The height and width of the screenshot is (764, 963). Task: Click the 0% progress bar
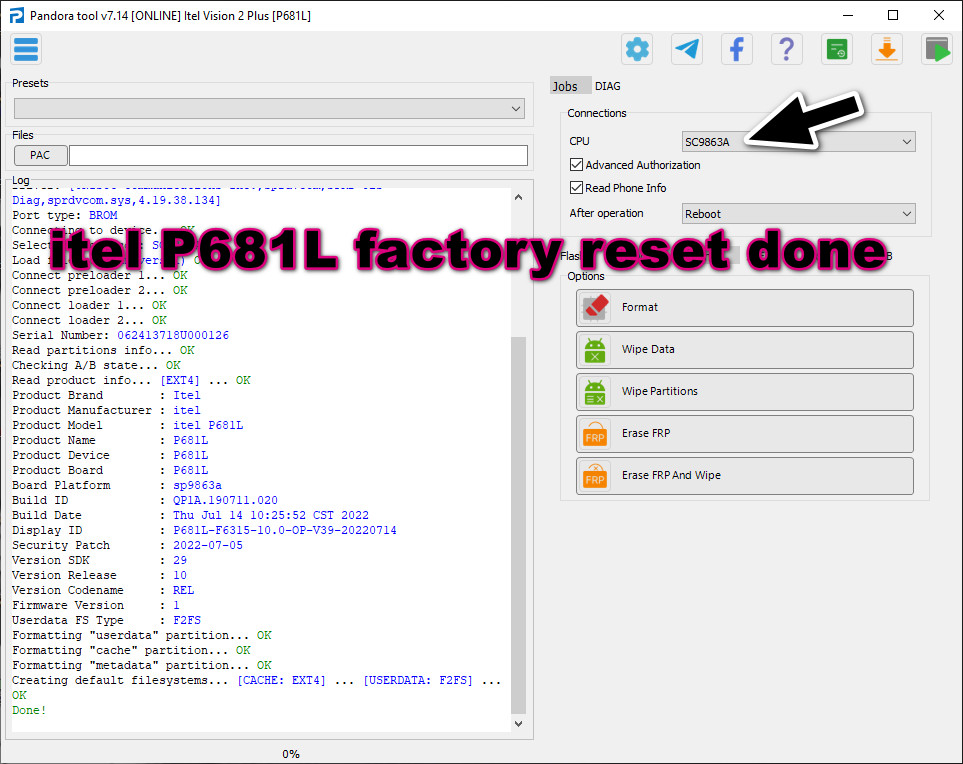click(x=290, y=753)
